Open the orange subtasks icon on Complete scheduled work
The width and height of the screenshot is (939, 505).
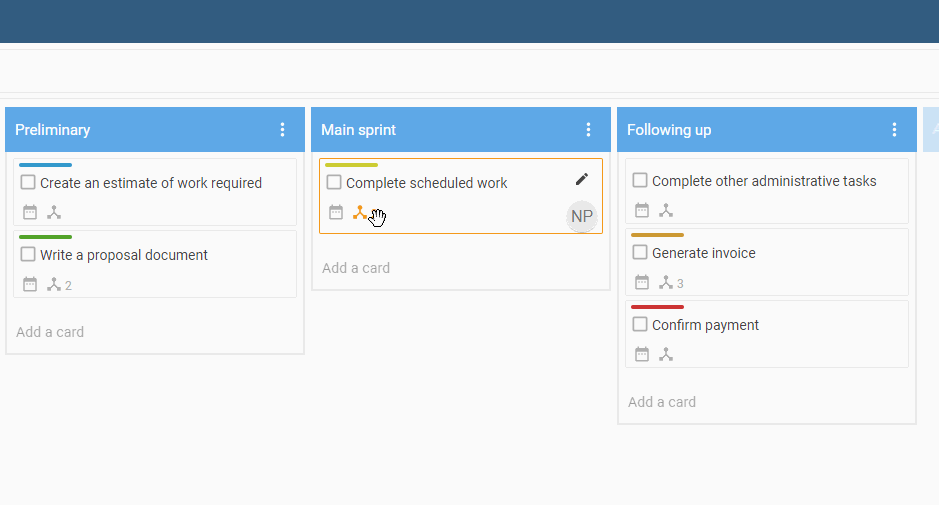(x=359, y=213)
